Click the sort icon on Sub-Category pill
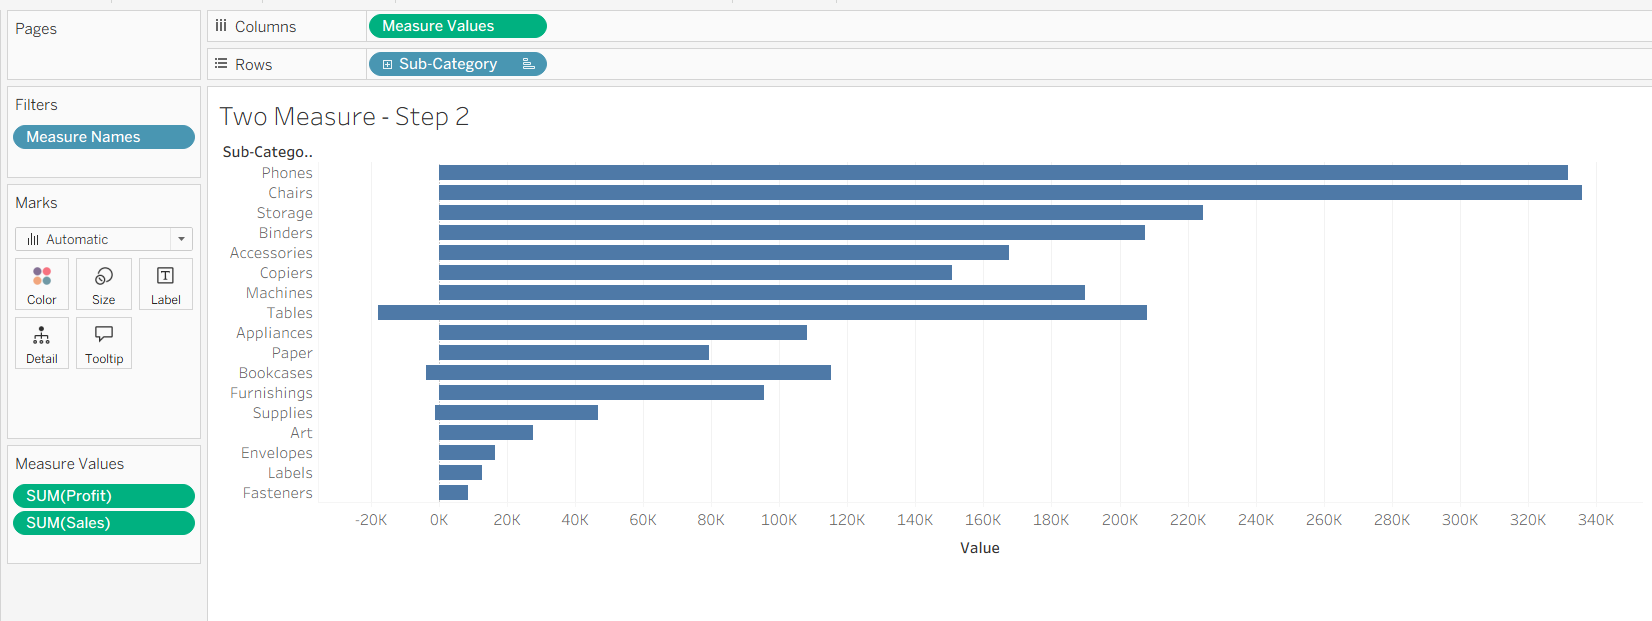 (x=528, y=64)
